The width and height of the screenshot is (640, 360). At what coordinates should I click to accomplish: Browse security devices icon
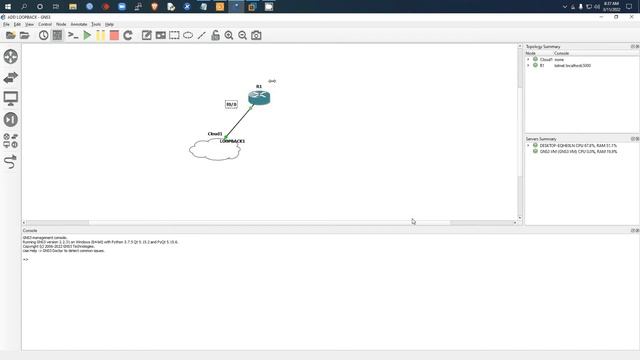11,120
